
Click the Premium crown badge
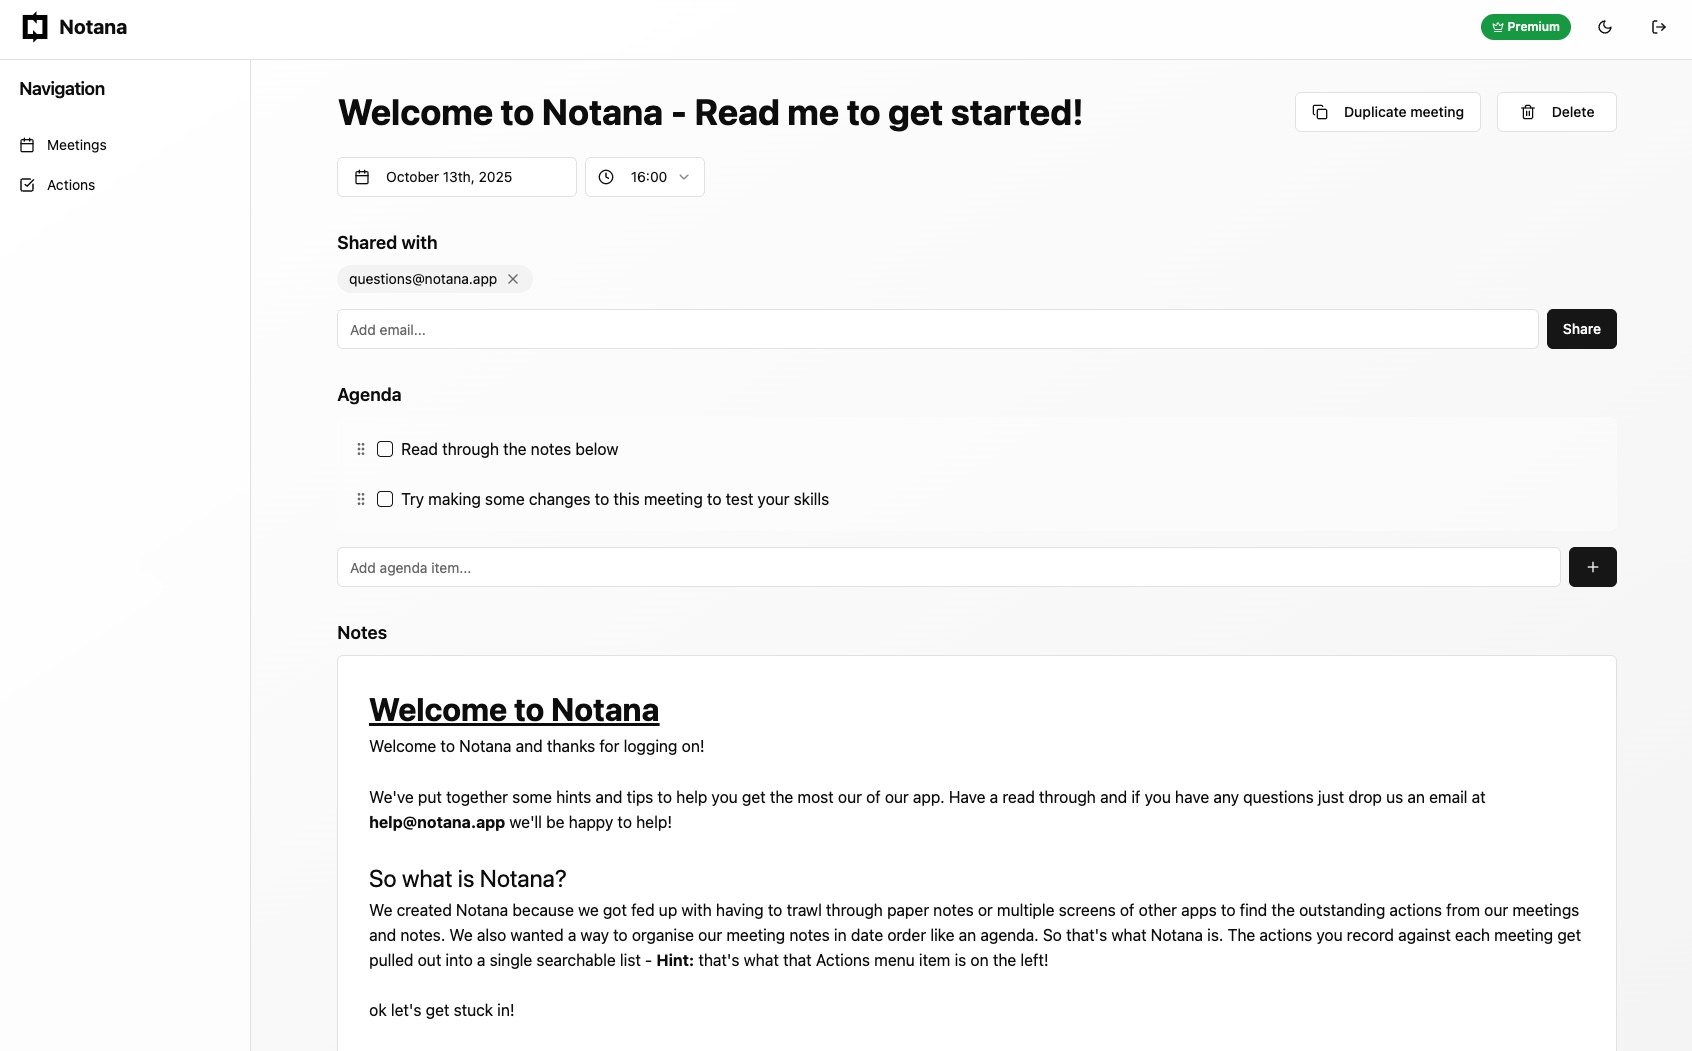[1525, 27]
